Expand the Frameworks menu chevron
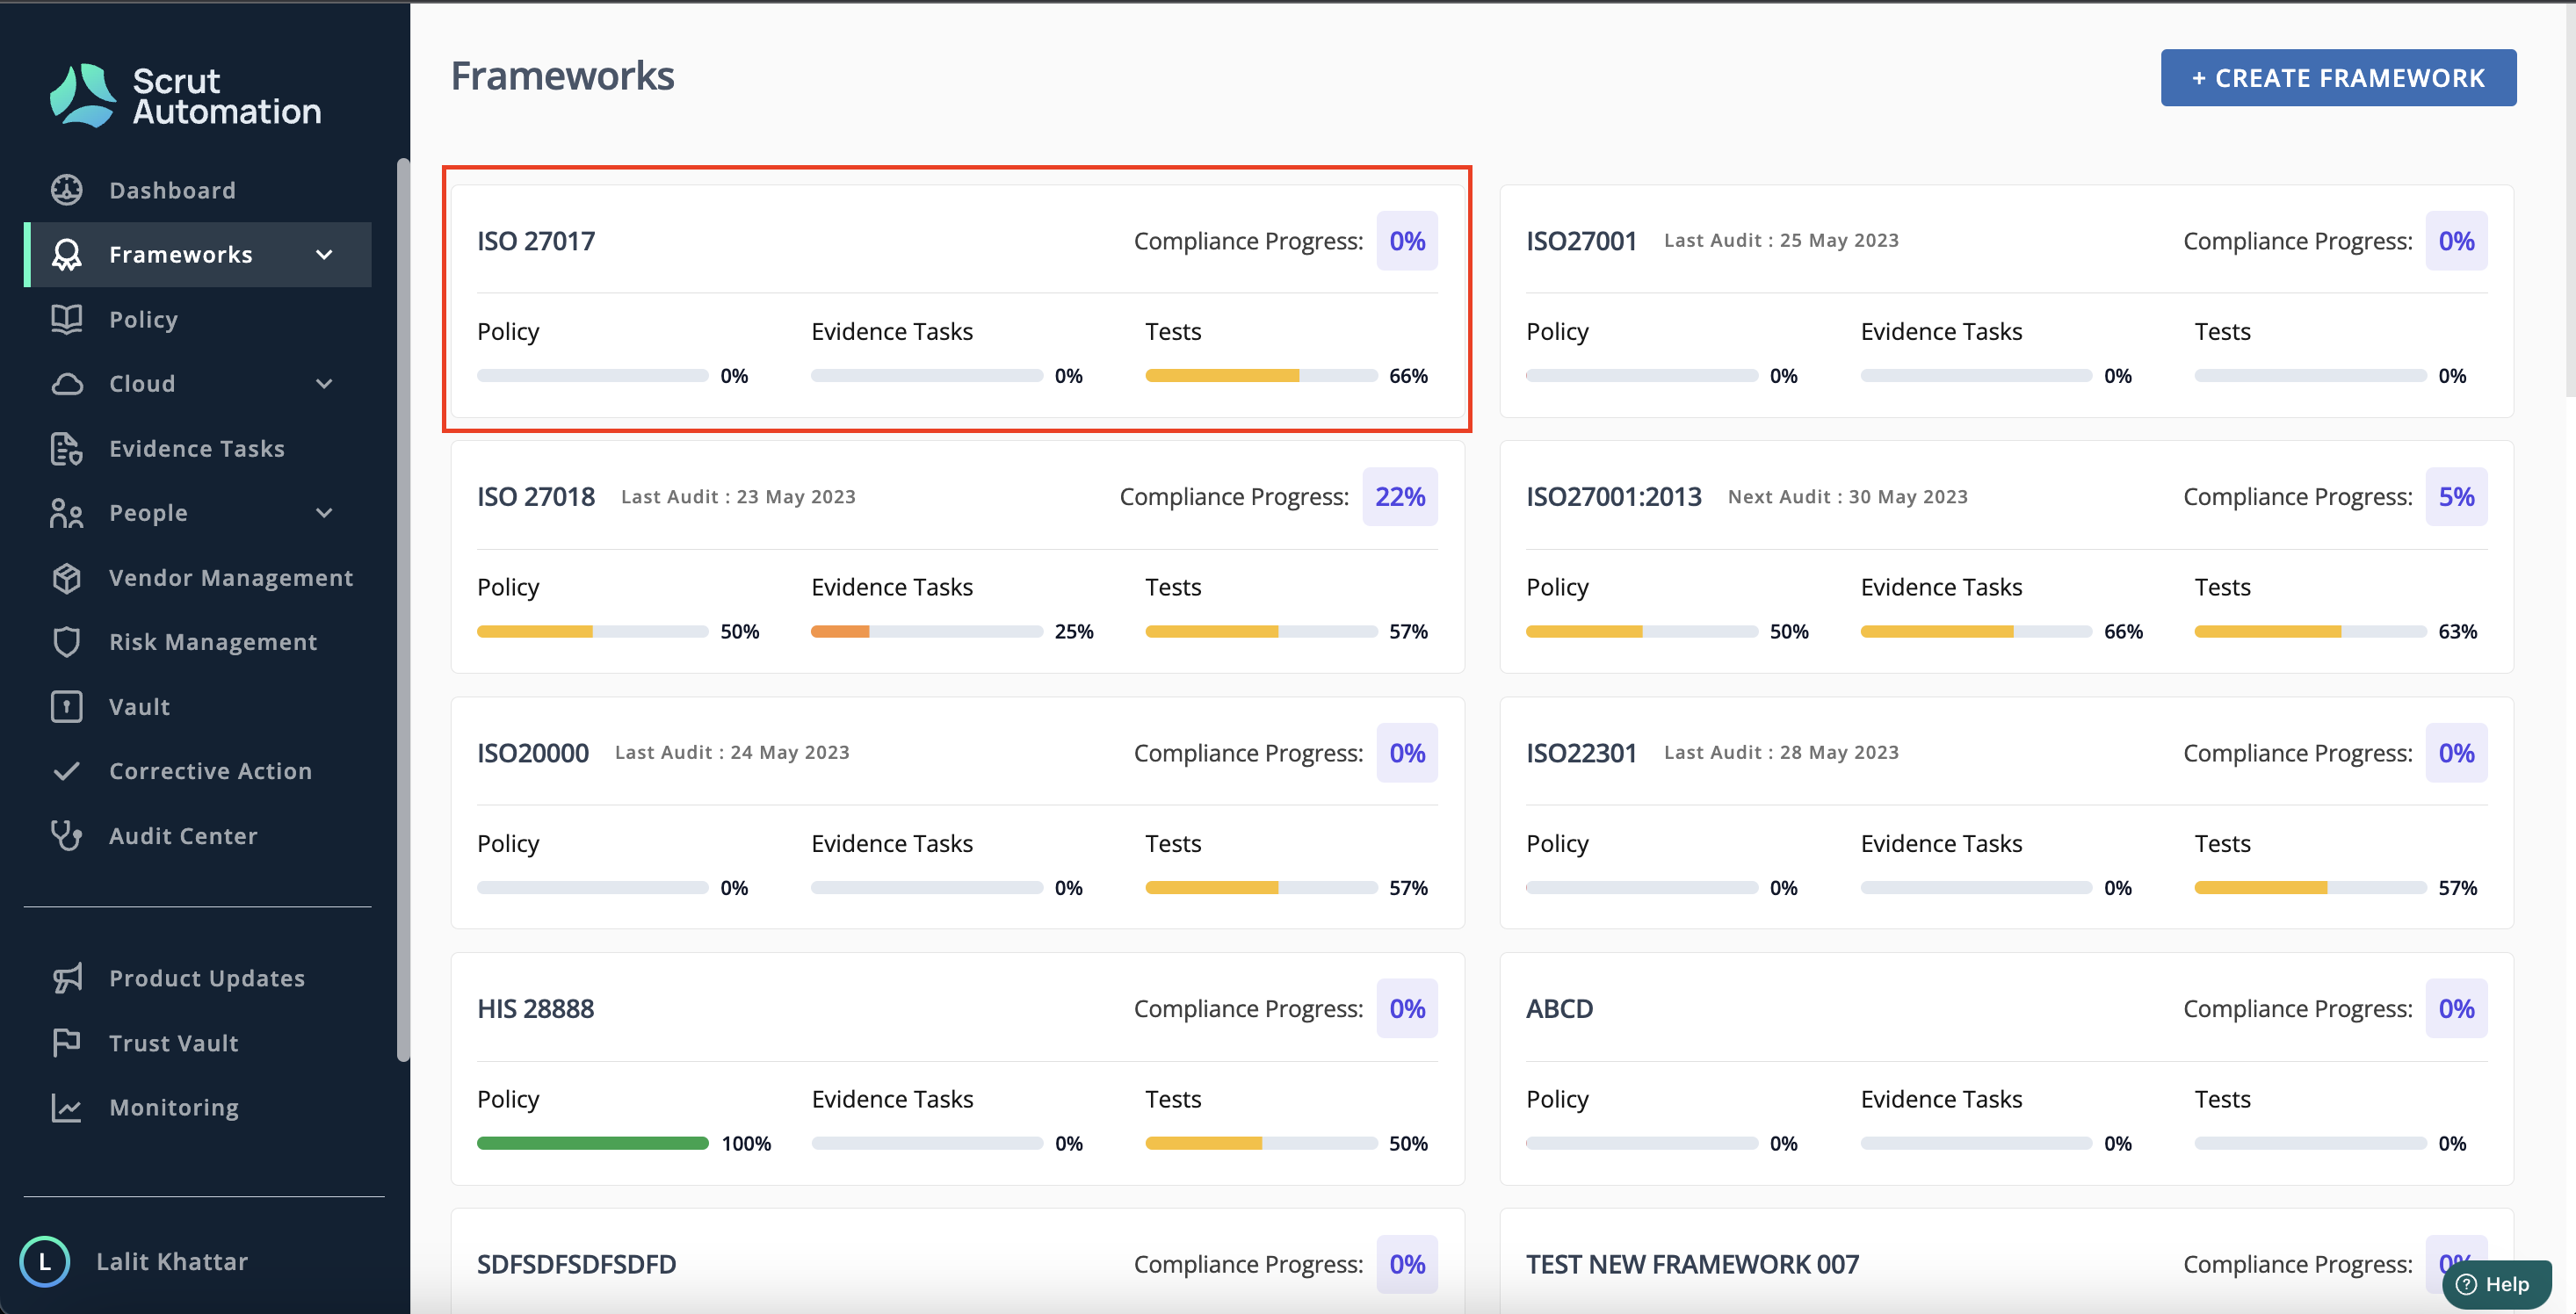Image resolution: width=2576 pixels, height=1314 pixels. coord(324,255)
